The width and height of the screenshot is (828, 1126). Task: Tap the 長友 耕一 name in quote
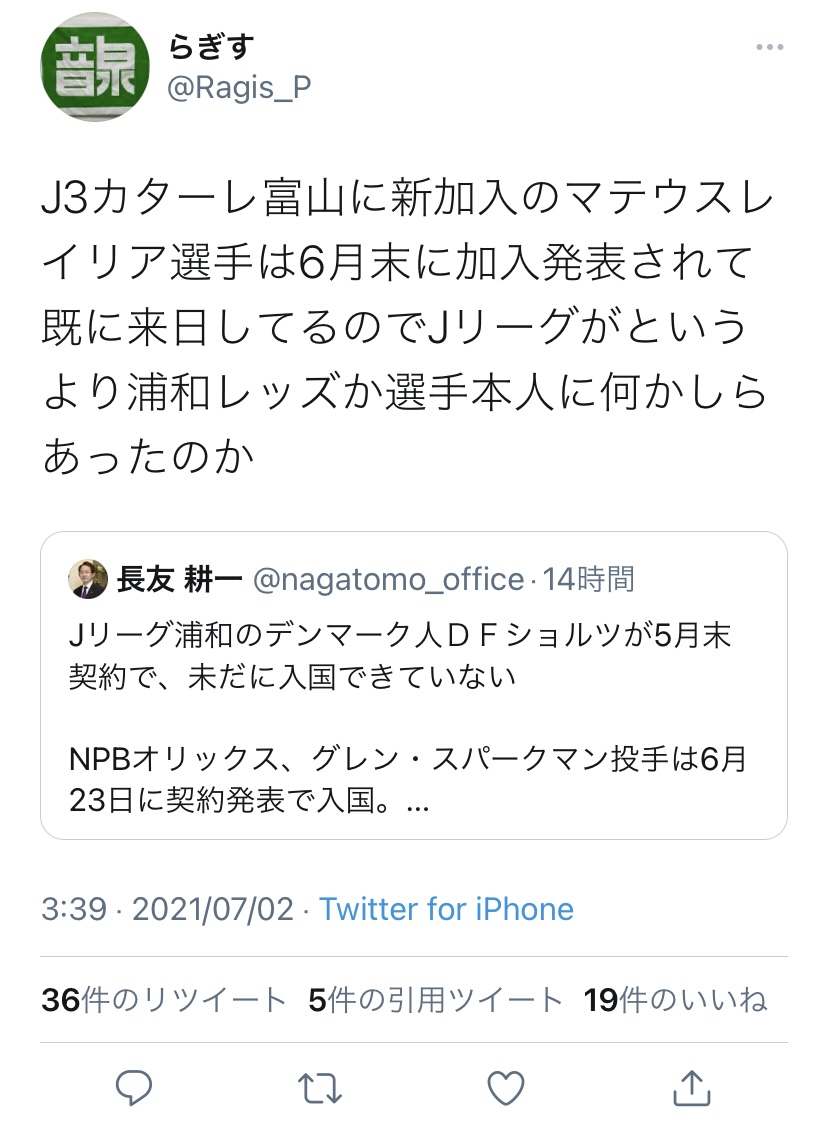tap(180, 580)
